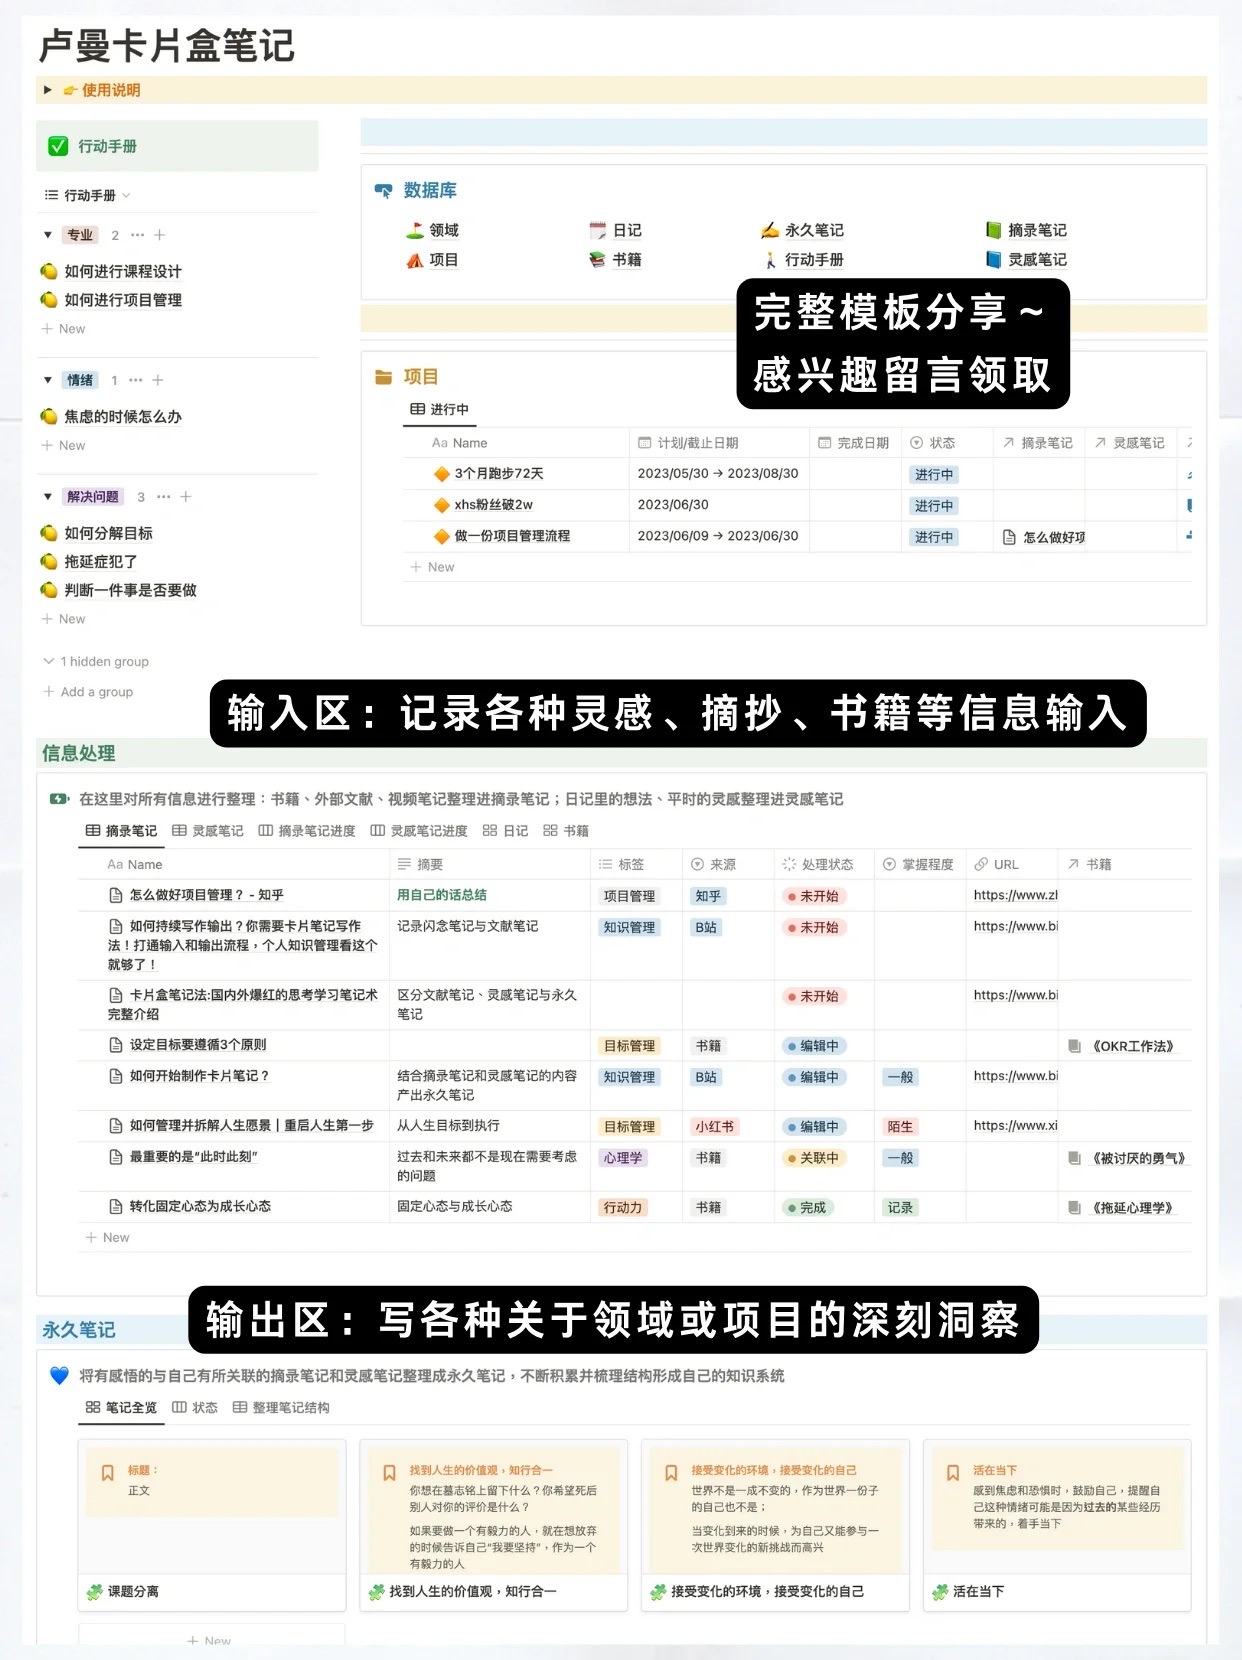Expand the 使用说明 toggle

tap(47, 90)
